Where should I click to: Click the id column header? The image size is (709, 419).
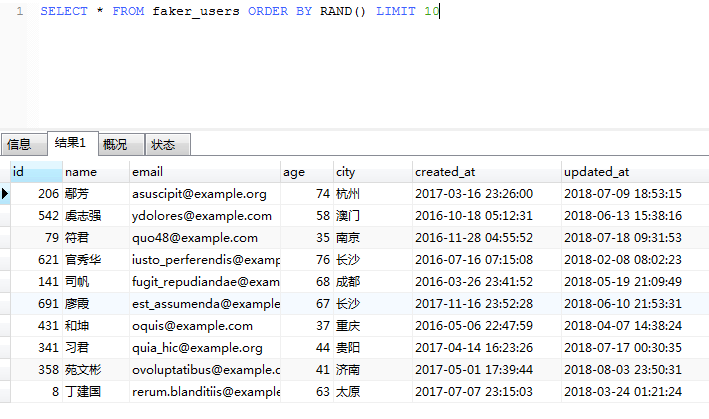tap(37, 172)
